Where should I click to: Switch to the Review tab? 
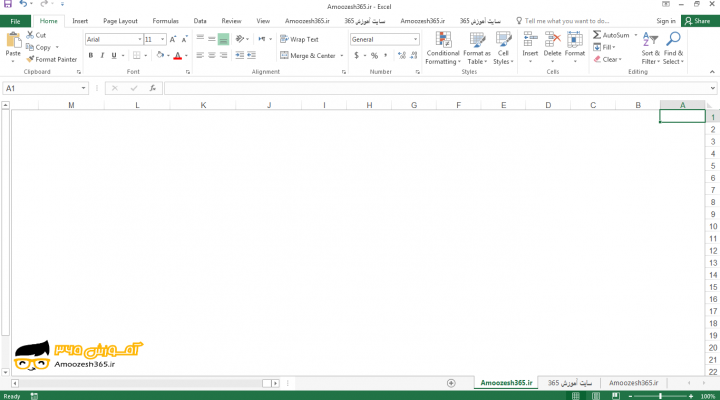pos(231,21)
